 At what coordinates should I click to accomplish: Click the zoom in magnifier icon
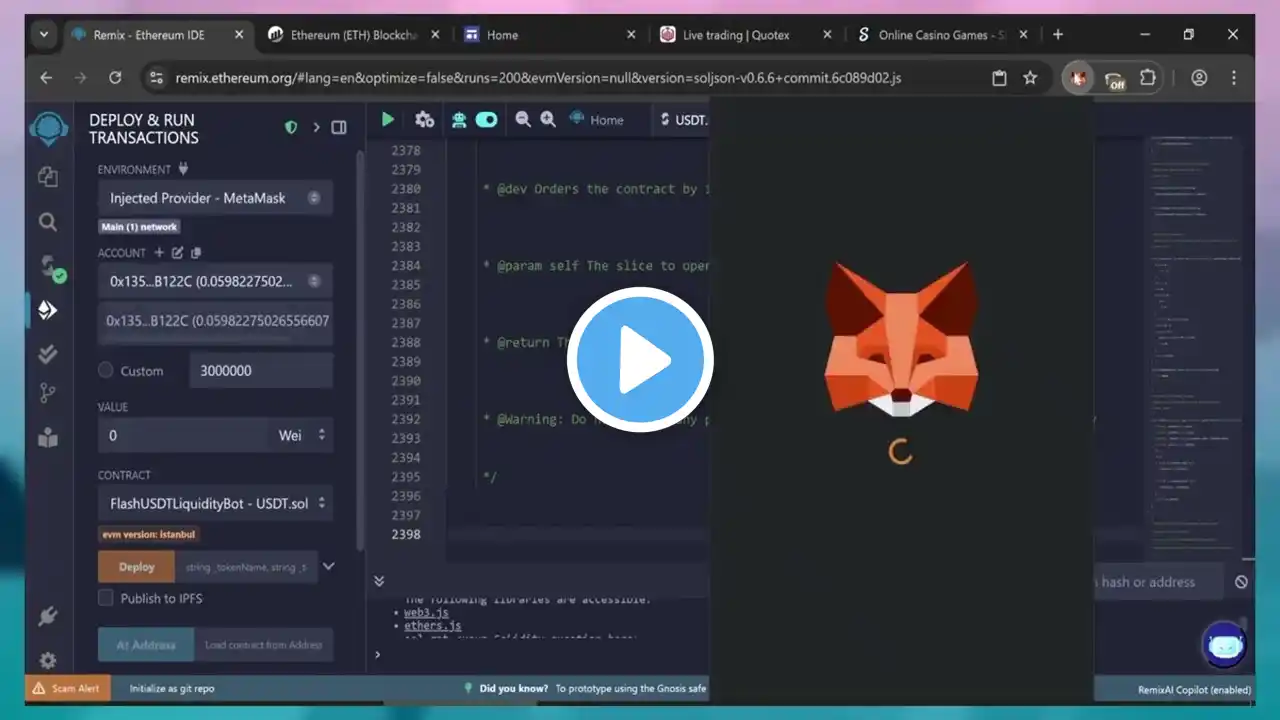click(x=548, y=120)
